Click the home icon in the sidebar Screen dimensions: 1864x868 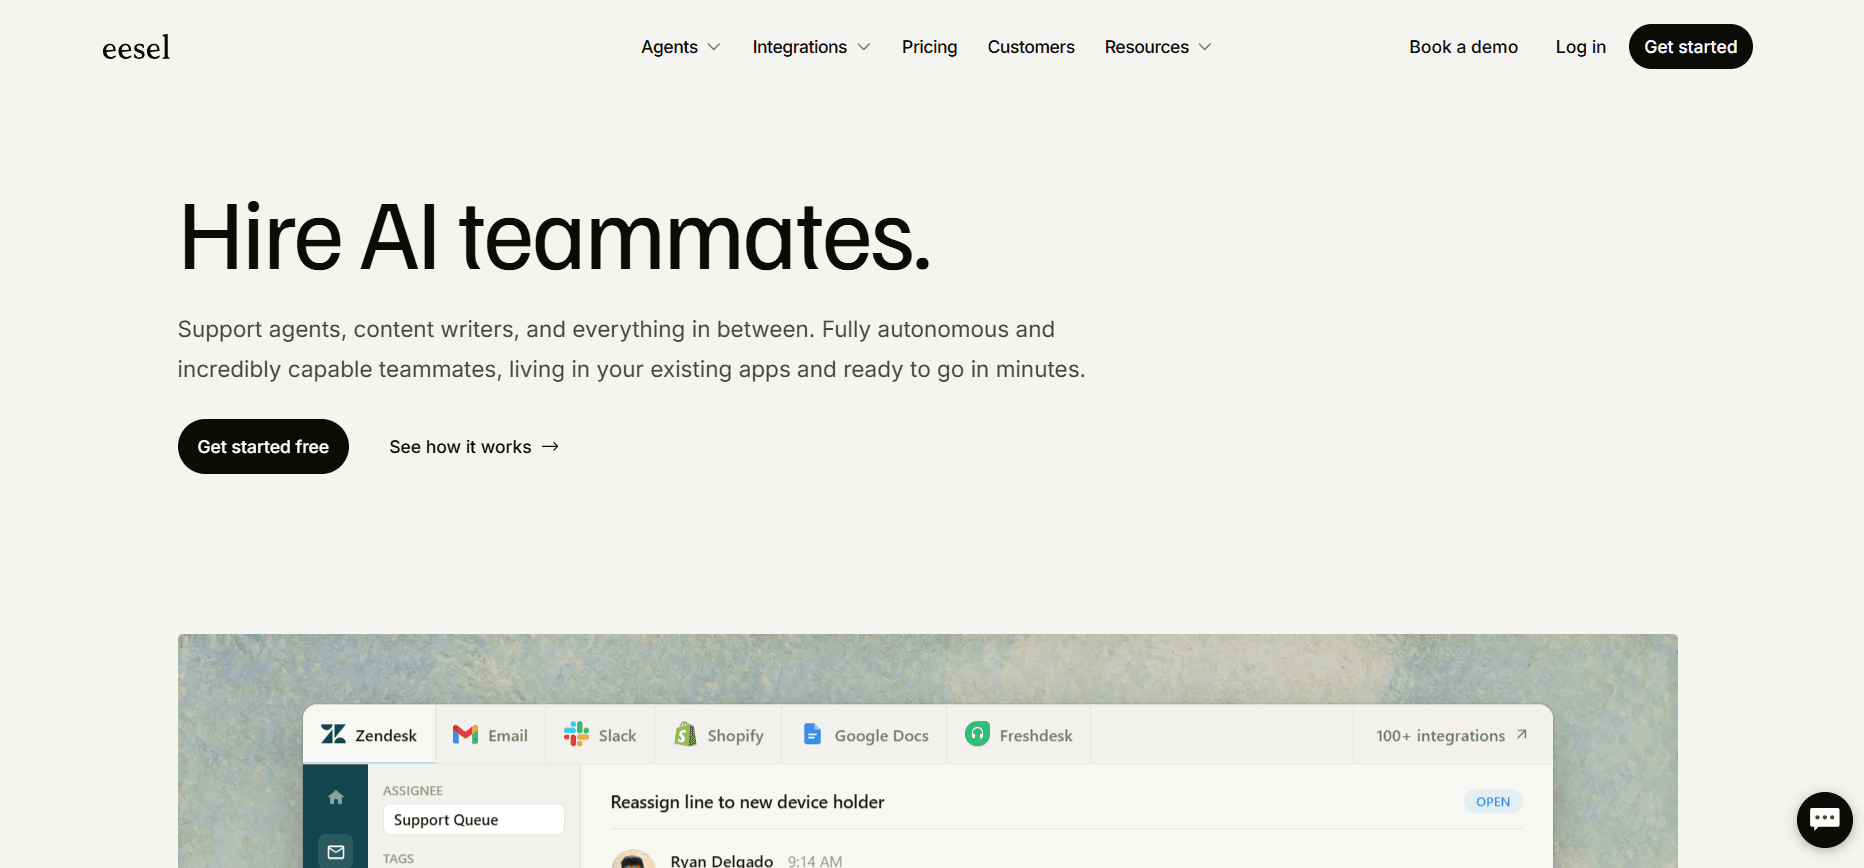tap(336, 797)
